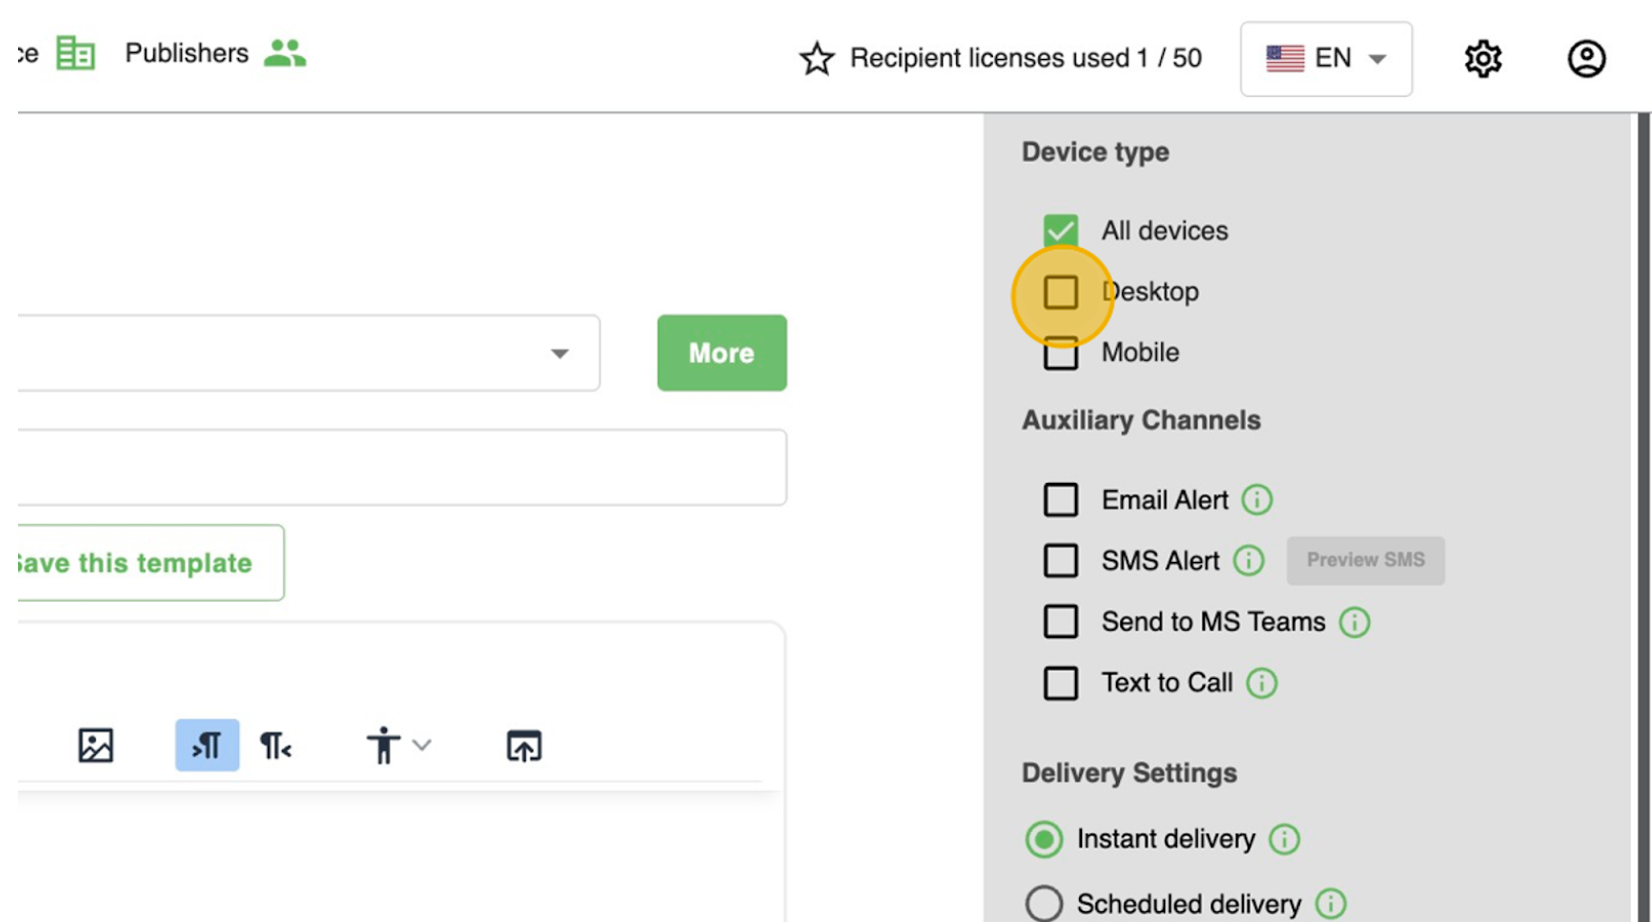1652x924 pixels.
Task: Enable the Mobile device checkbox
Action: pos(1061,354)
